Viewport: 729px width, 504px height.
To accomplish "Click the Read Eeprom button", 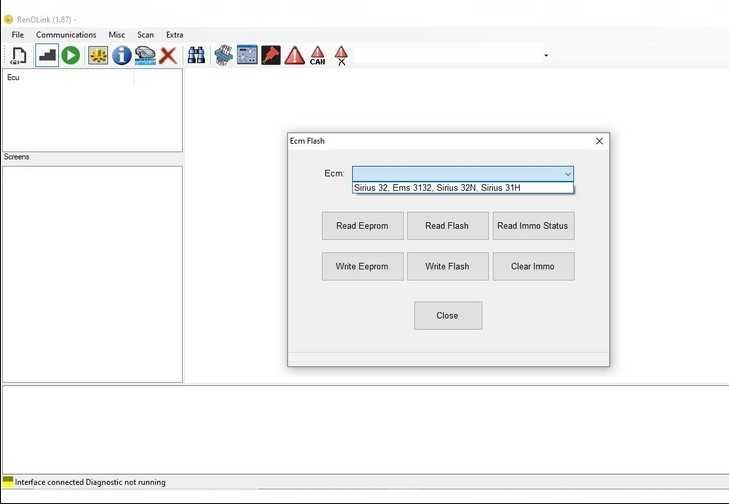I will [363, 226].
